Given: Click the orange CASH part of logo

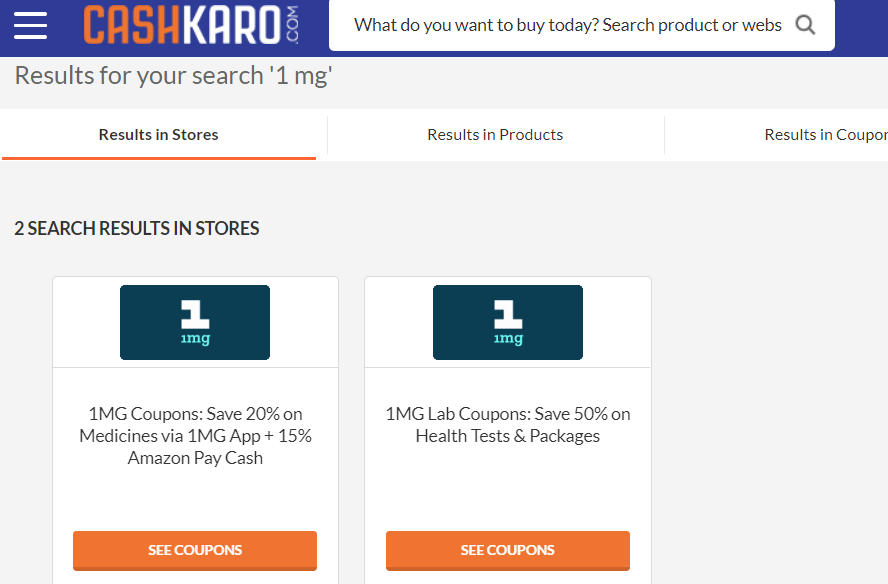Looking at the screenshot, I should (131, 25).
